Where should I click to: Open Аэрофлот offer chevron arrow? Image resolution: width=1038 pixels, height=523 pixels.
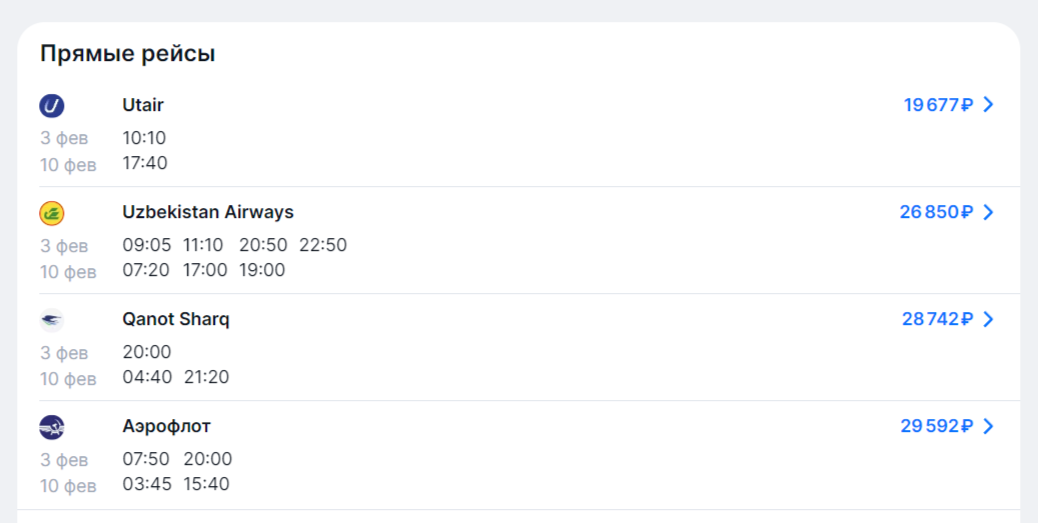[988, 426]
